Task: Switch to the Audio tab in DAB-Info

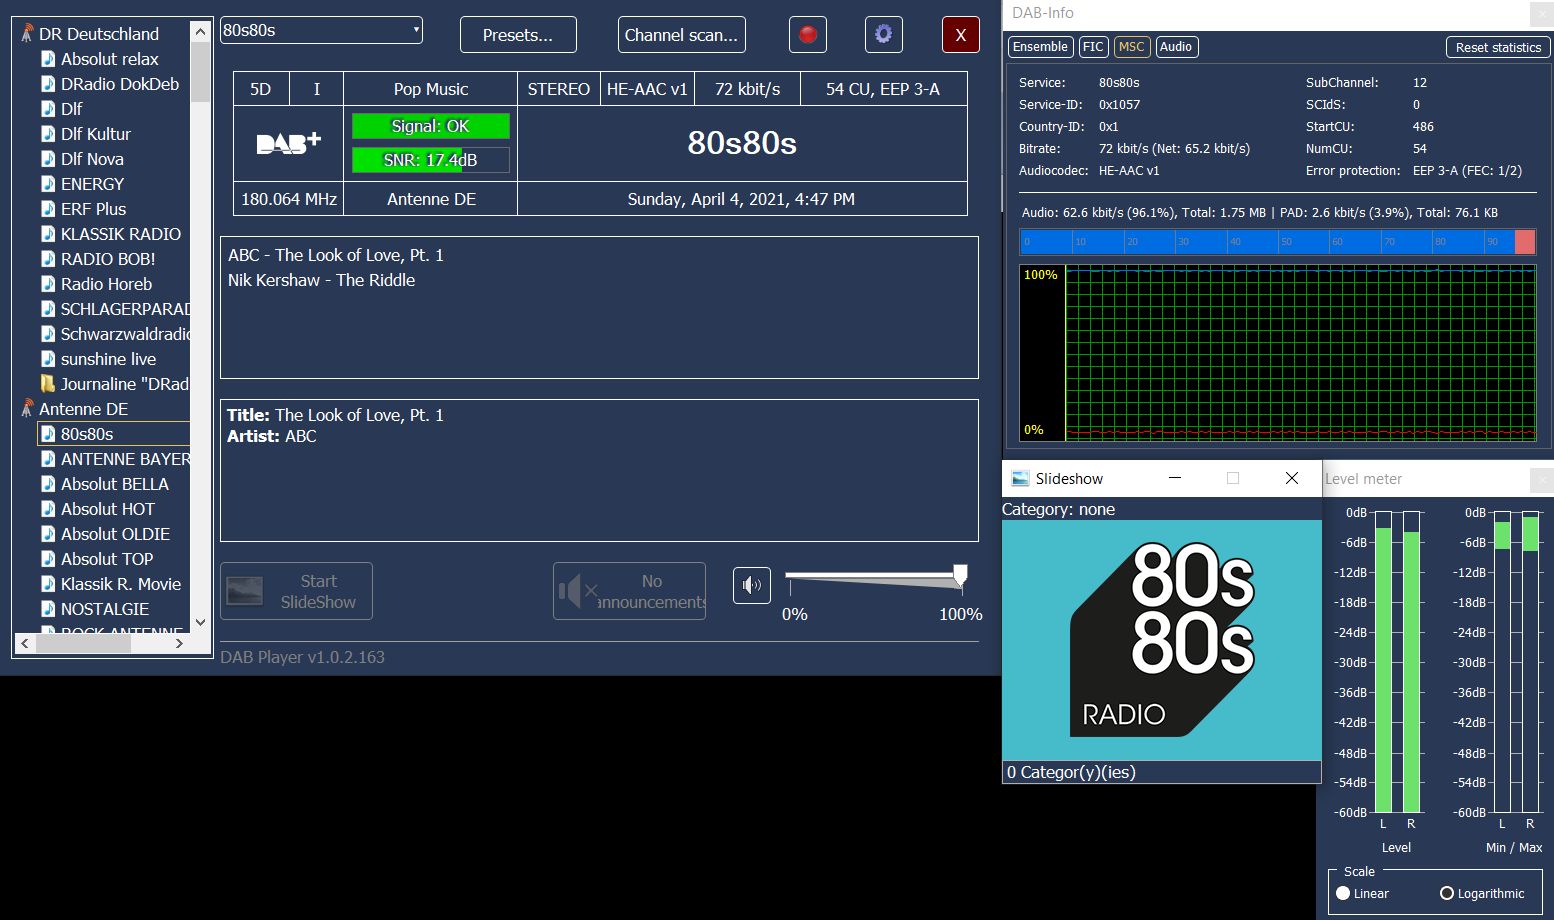Action: click(x=1176, y=47)
